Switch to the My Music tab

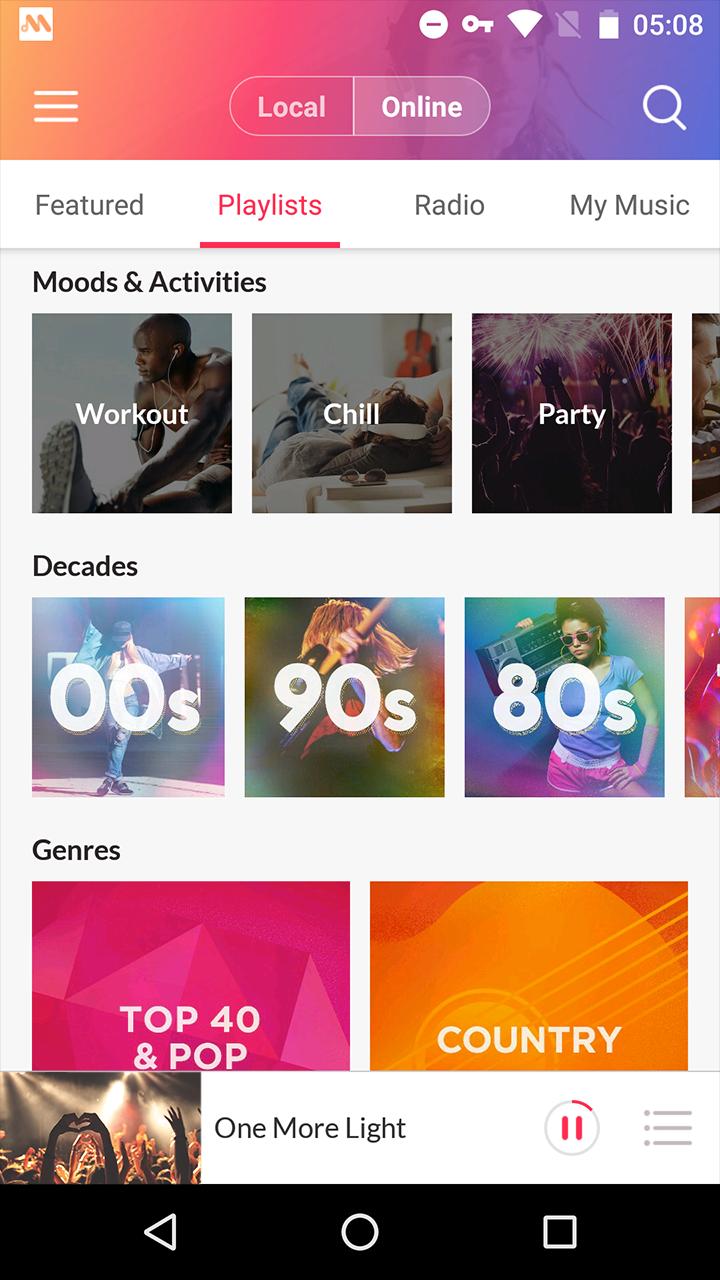pyautogui.click(x=630, y=205)
